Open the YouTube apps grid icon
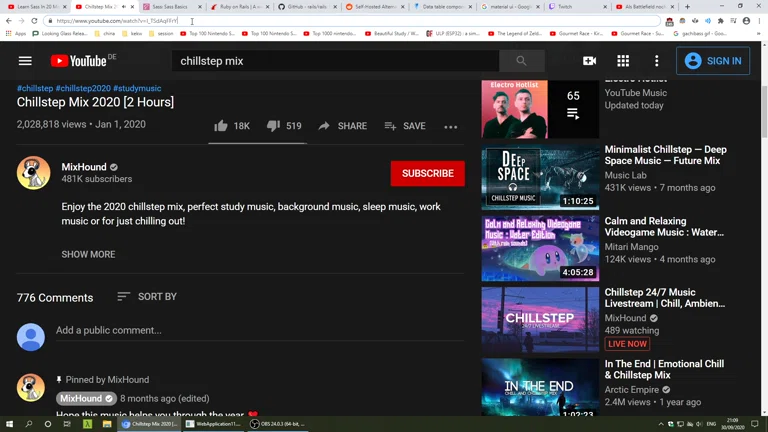The width and height of the screenshot is (768, 432). click(x=623, y=61)
